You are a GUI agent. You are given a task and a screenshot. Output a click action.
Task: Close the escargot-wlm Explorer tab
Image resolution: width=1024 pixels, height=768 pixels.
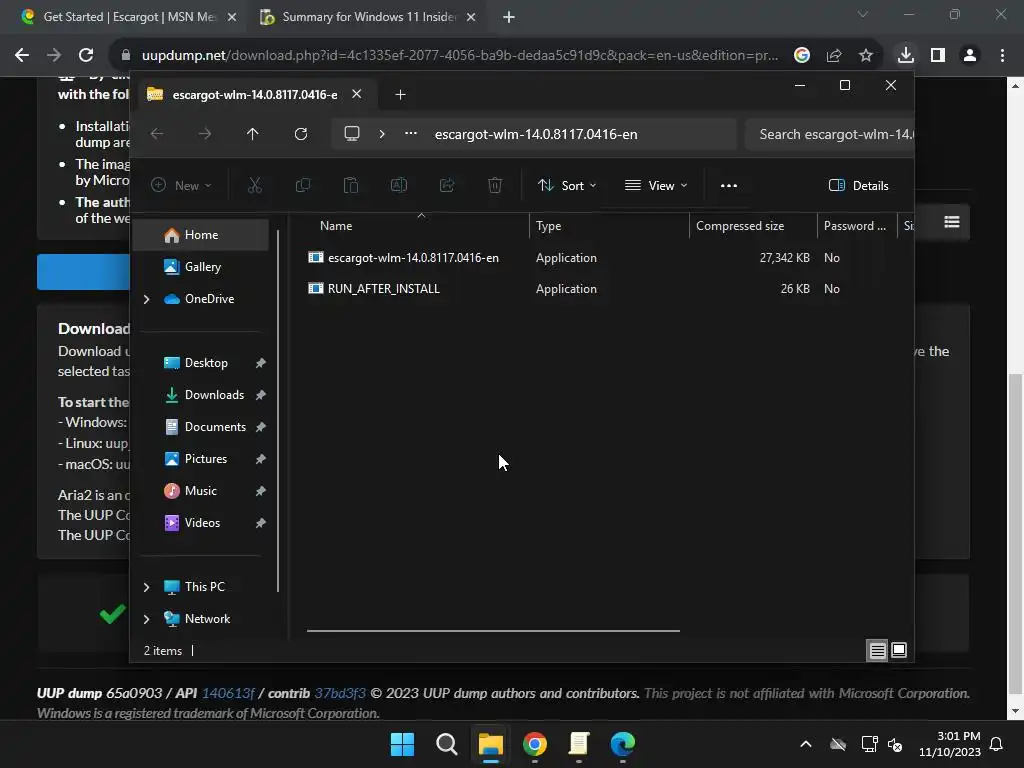pyautogui.click(x=357, y=94)
